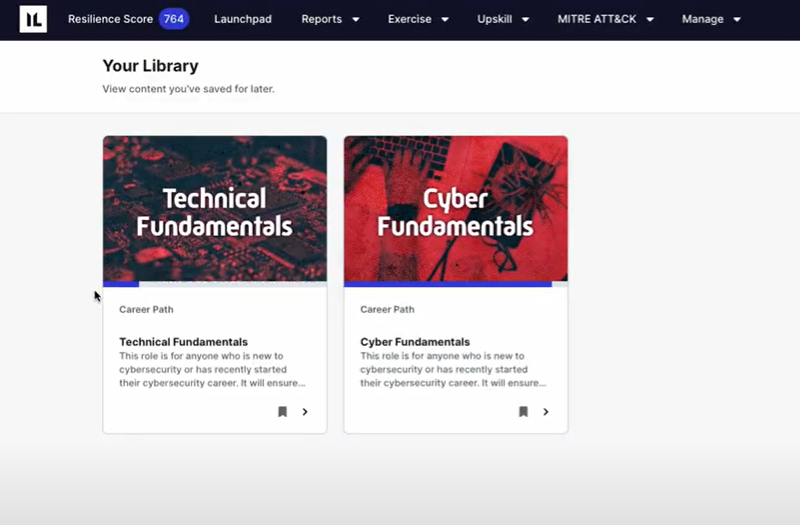800x525 pixels.
Task: Remove bookmark on Cyber Fundamentals card
Action: tap(523, 412)
